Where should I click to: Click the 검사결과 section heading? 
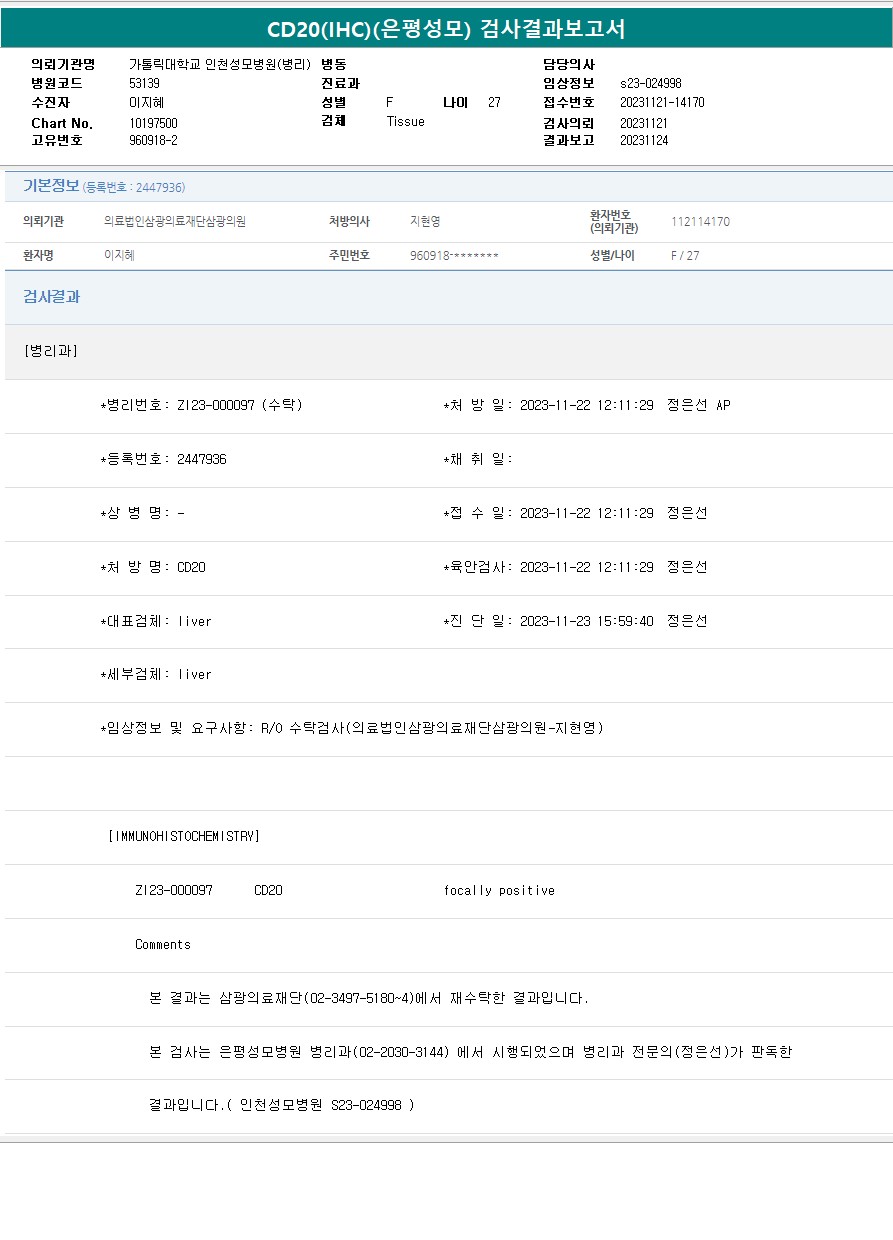[x=51, y=297]
